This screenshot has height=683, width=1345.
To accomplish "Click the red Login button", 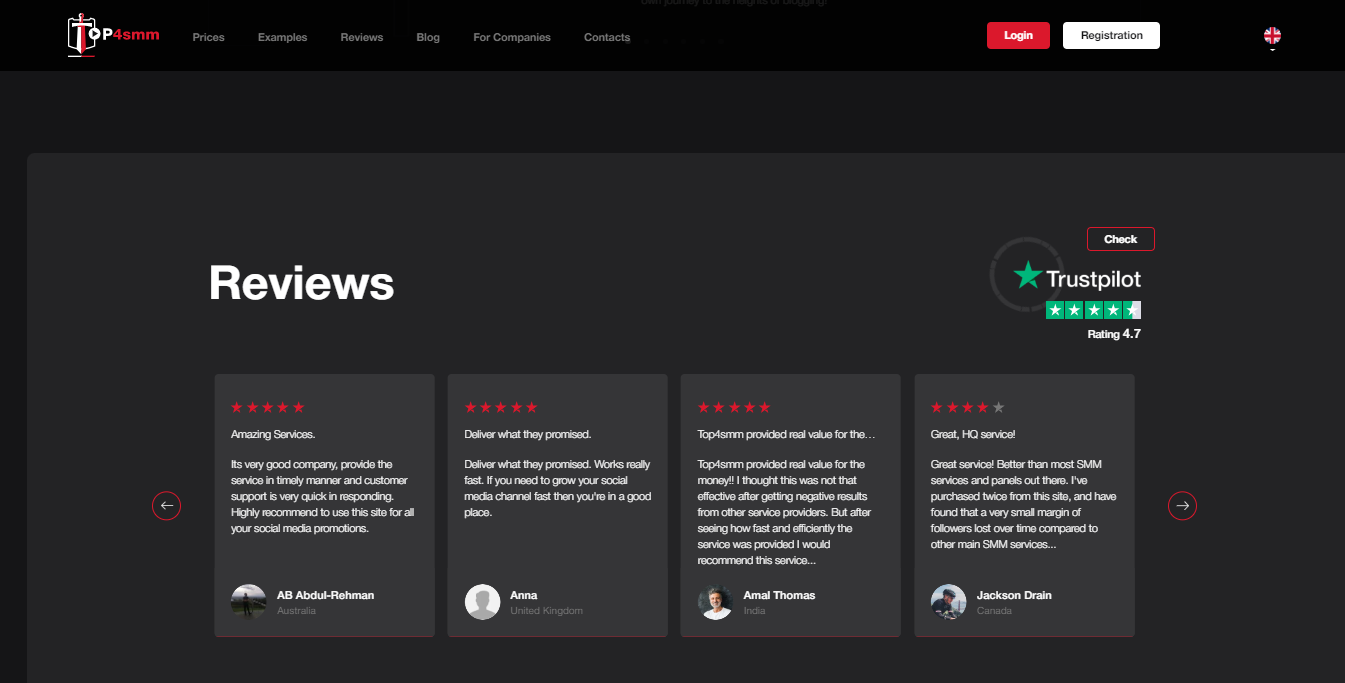I will tap(1018, 35).
